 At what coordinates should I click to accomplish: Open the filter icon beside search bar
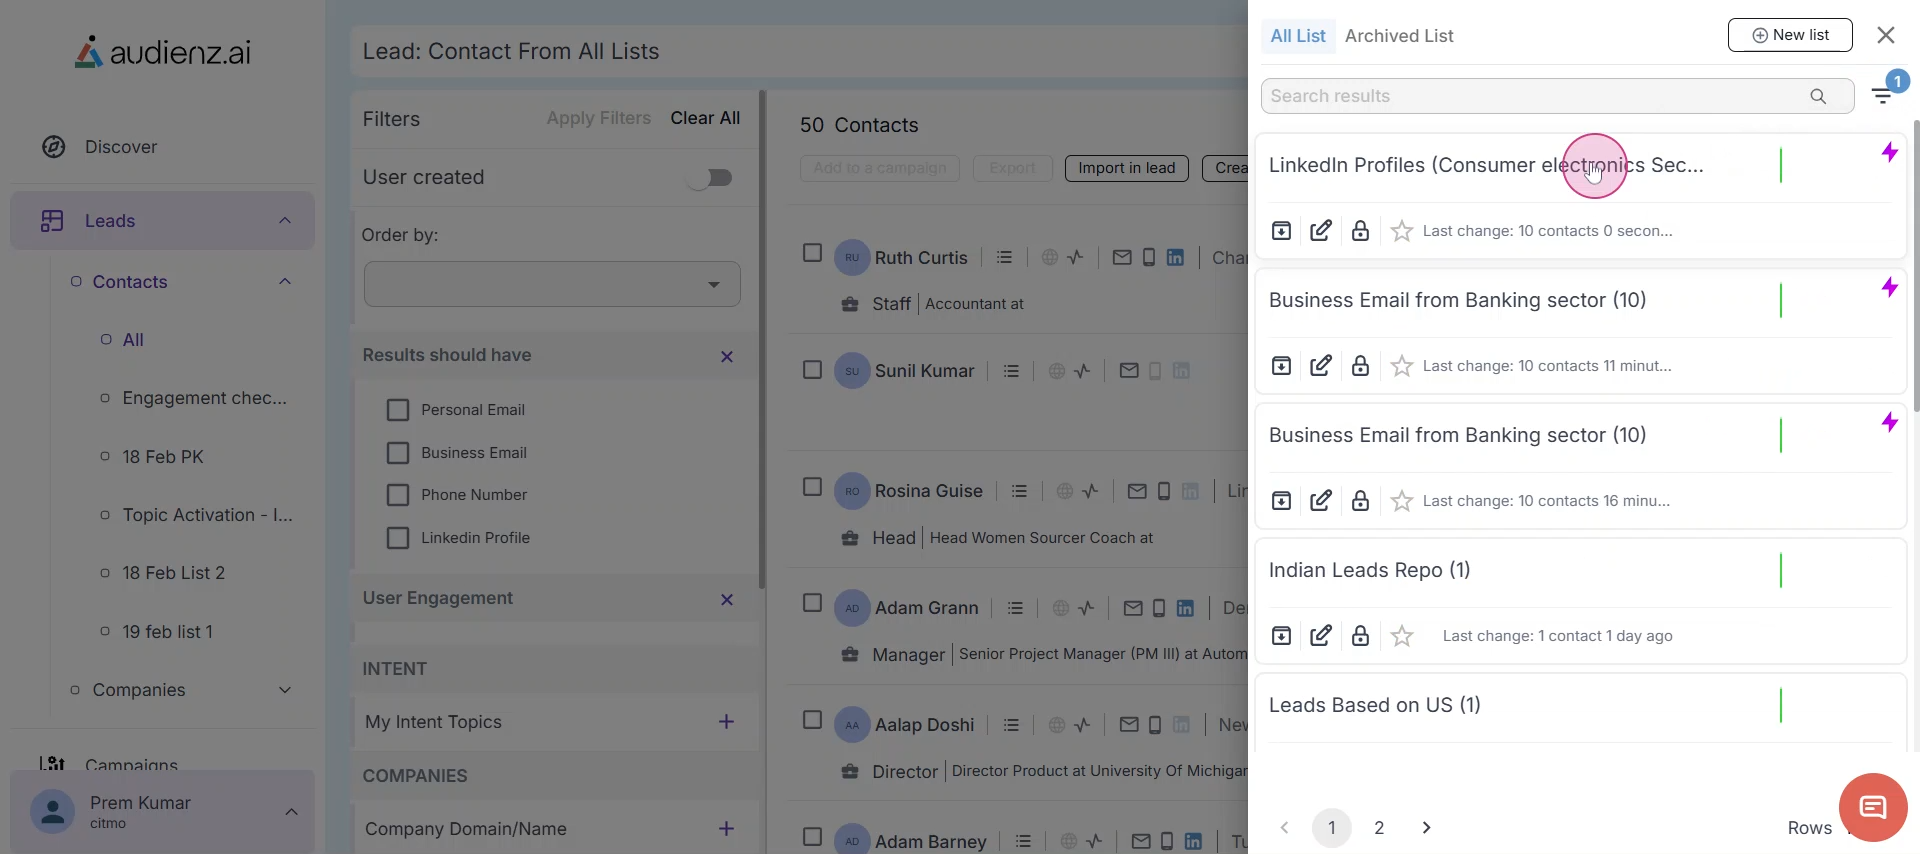(1883, 96)
